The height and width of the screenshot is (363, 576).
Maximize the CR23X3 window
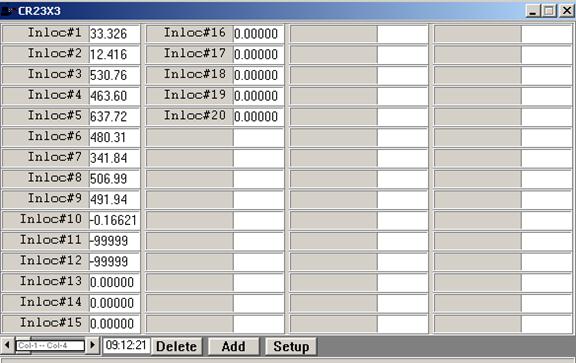(x=549, y=11)
